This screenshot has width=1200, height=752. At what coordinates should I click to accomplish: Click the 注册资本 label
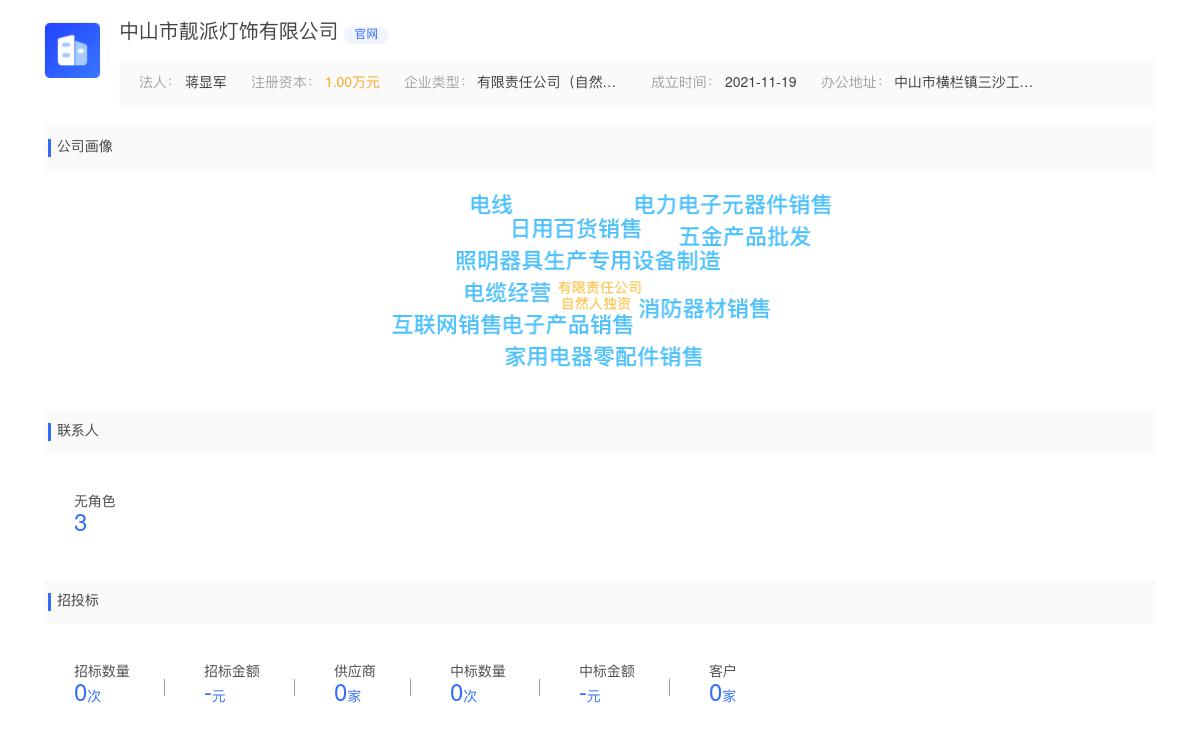coord(281,83)
